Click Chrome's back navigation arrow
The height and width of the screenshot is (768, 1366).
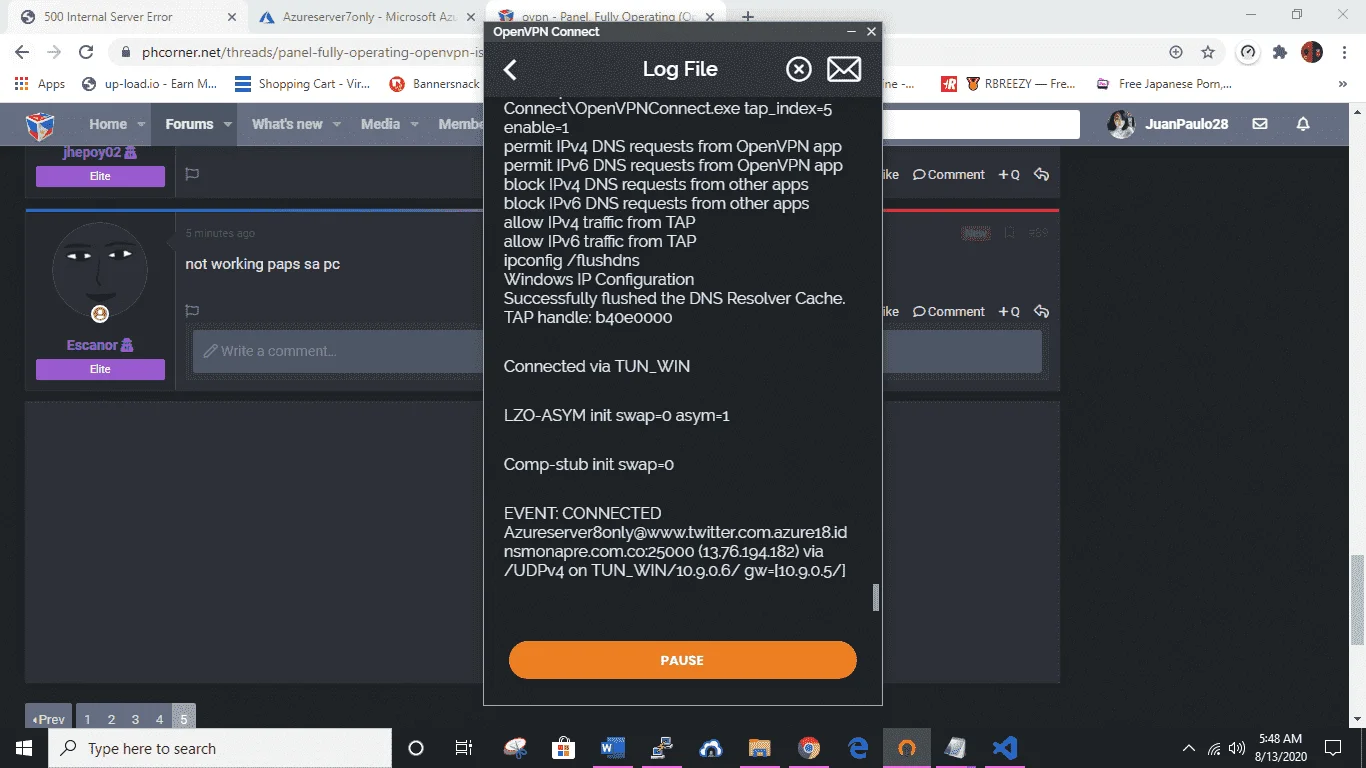(x=22, y=52)
